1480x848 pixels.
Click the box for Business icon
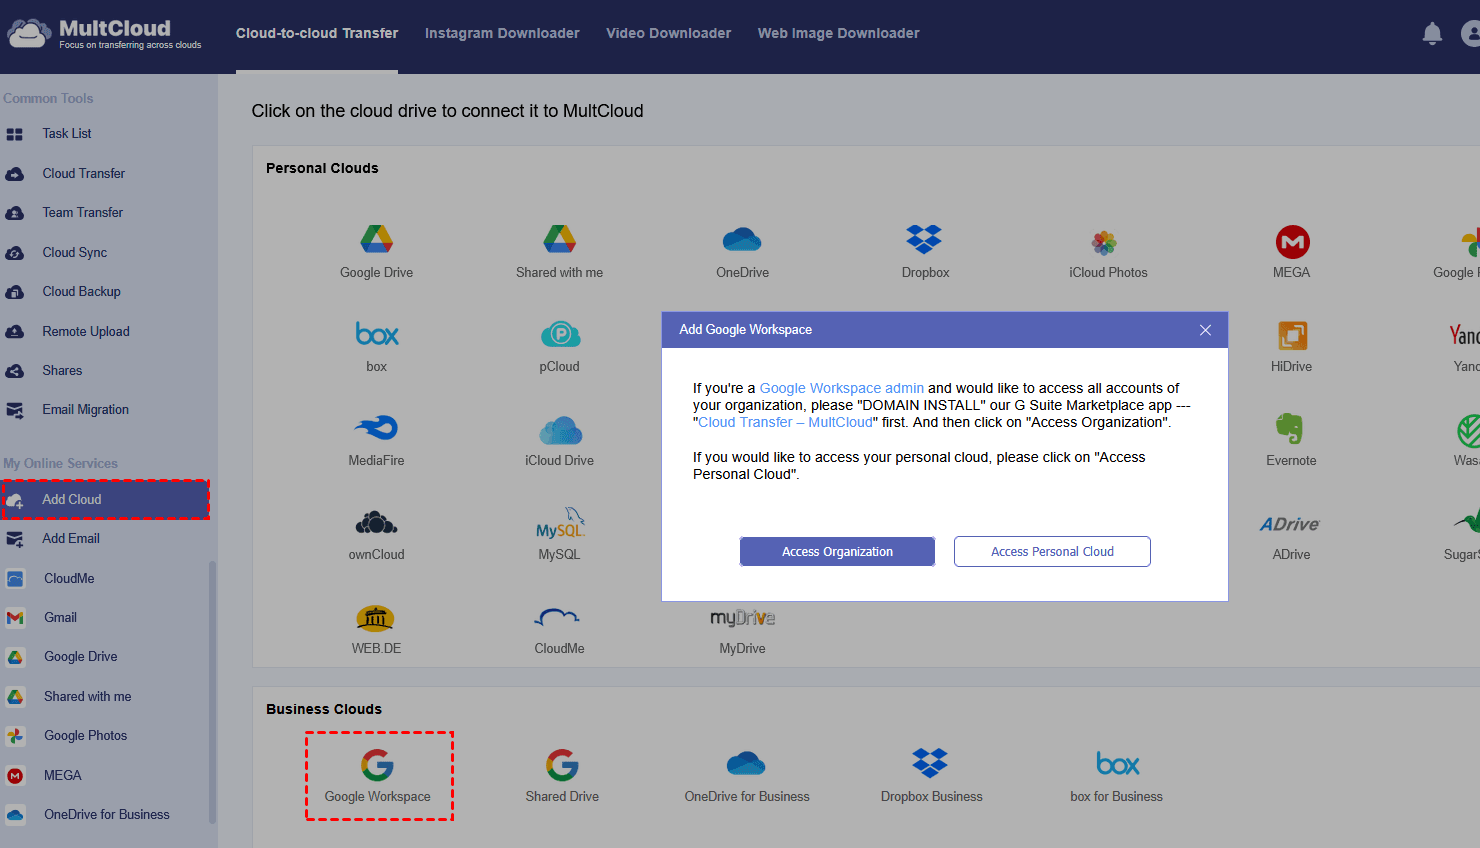pyautogui.click(x=1117, y=765)
